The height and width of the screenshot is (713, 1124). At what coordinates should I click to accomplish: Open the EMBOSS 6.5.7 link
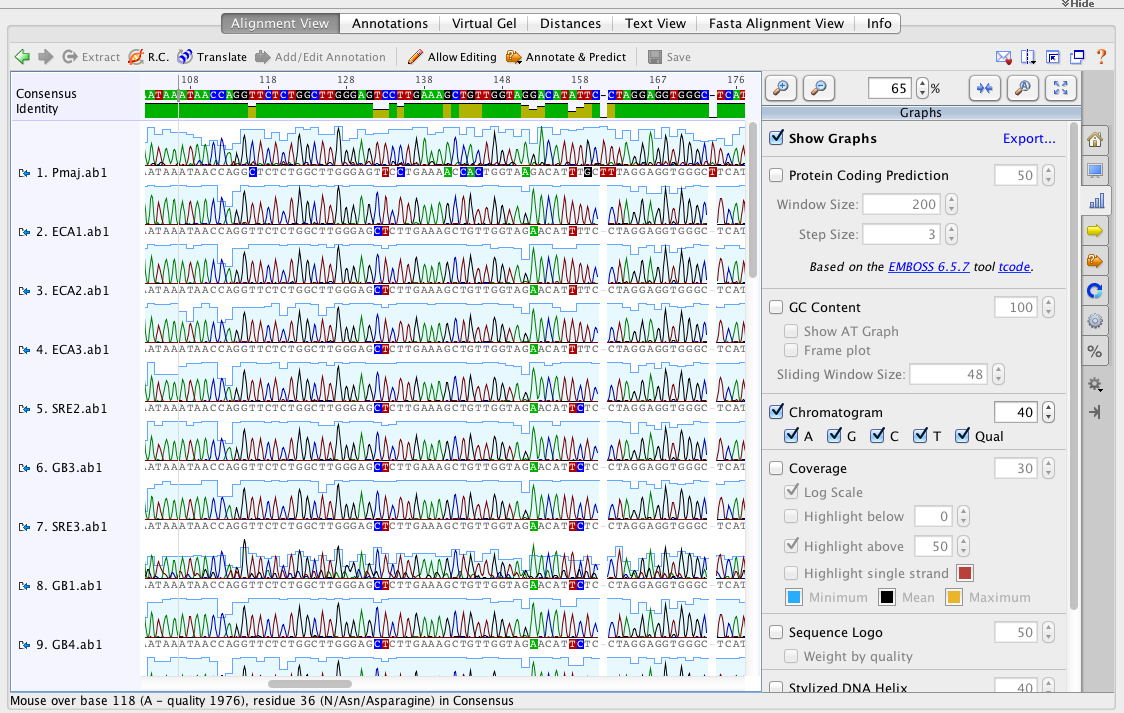[928, 267]
